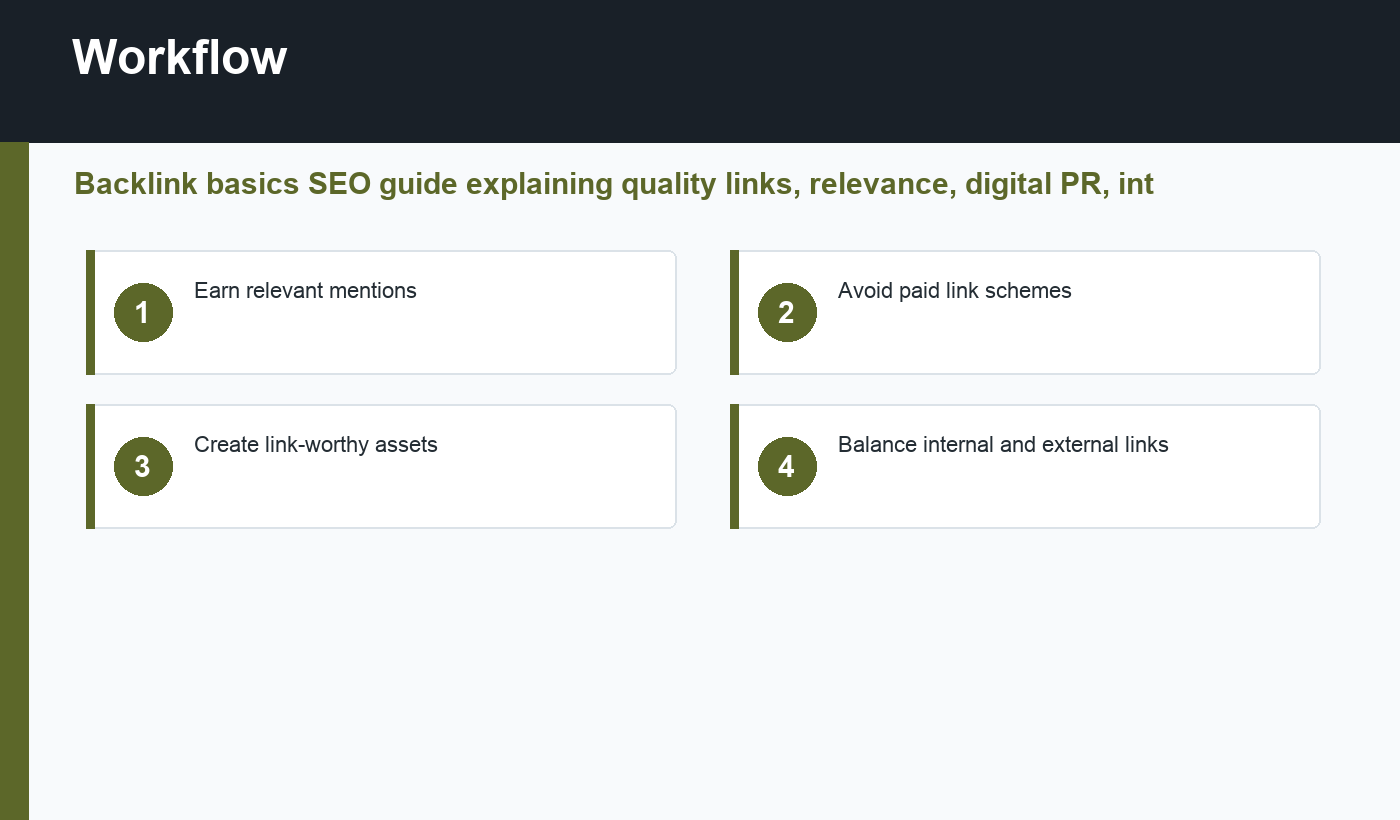Click the step 3 number circle

[x=143, y=466]
